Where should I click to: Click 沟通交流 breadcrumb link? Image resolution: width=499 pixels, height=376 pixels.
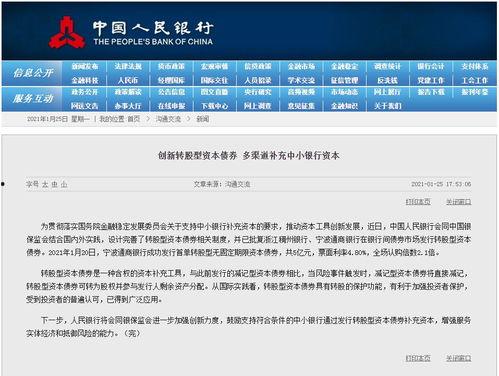click(168, 119)
